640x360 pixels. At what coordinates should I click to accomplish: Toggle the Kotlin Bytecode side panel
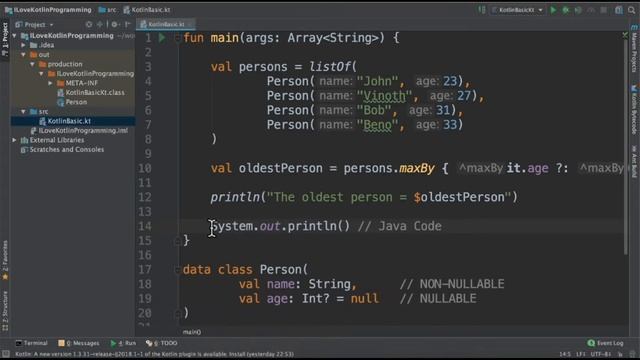click(x=634, y=109)
